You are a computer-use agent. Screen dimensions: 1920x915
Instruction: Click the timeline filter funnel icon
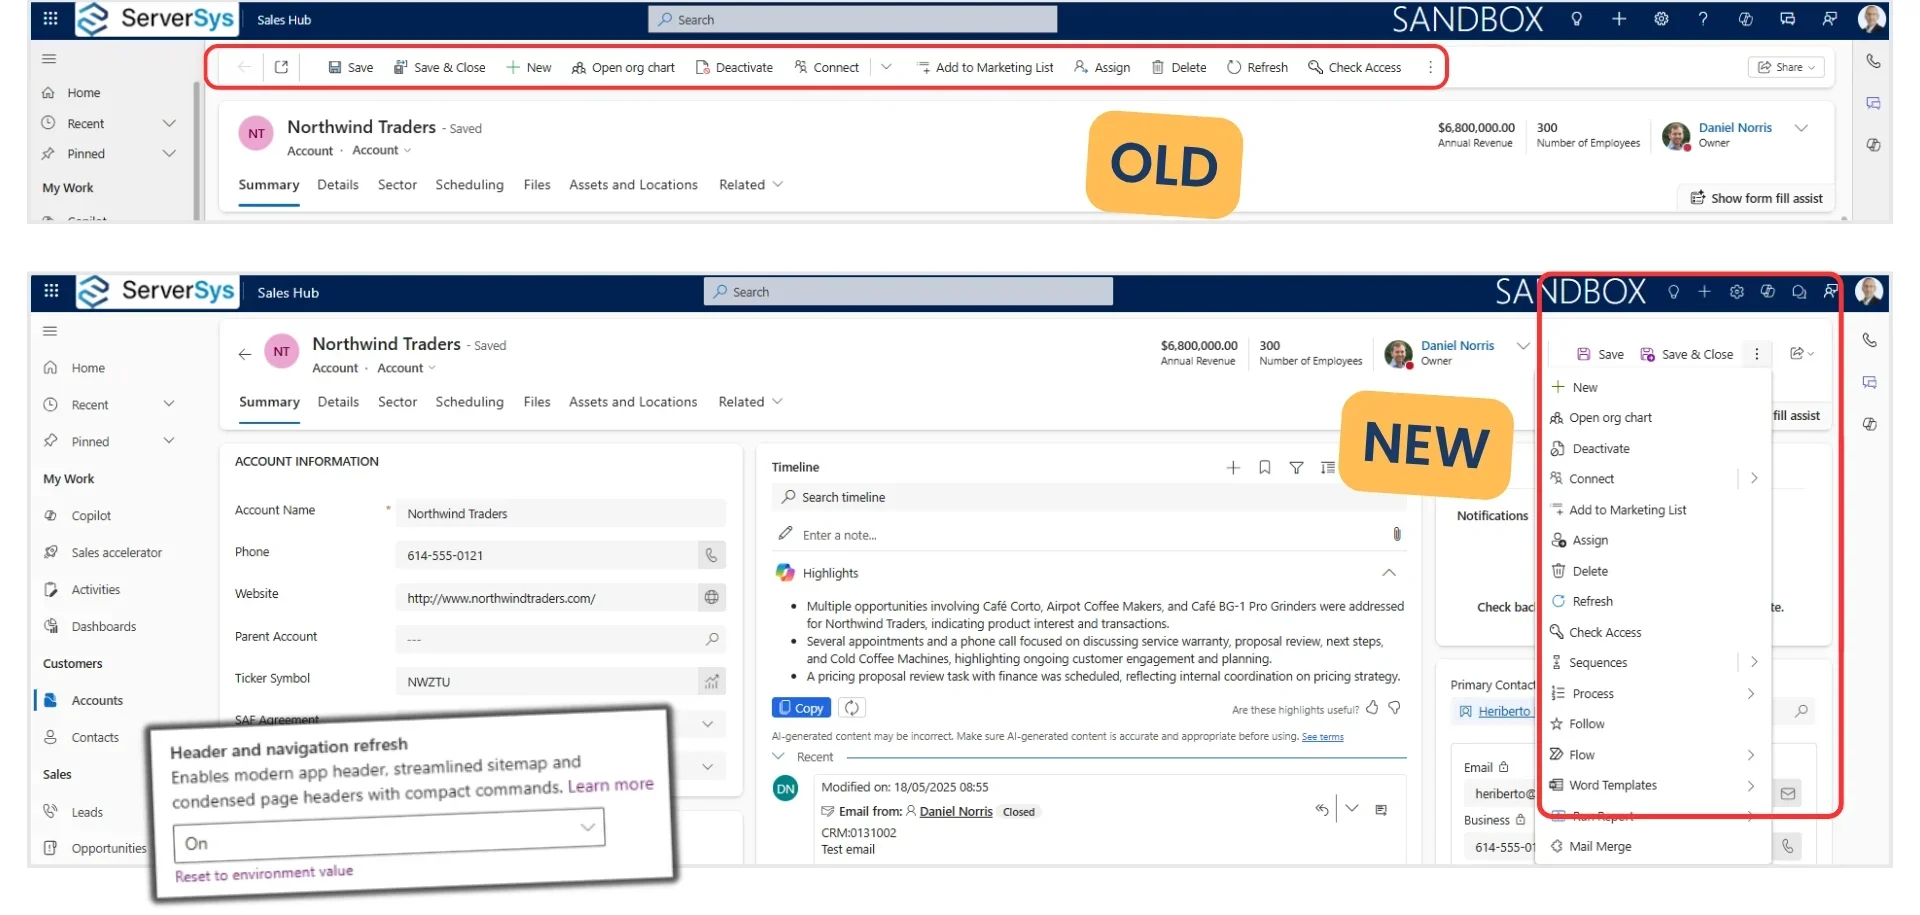(x=1296, y=467)
